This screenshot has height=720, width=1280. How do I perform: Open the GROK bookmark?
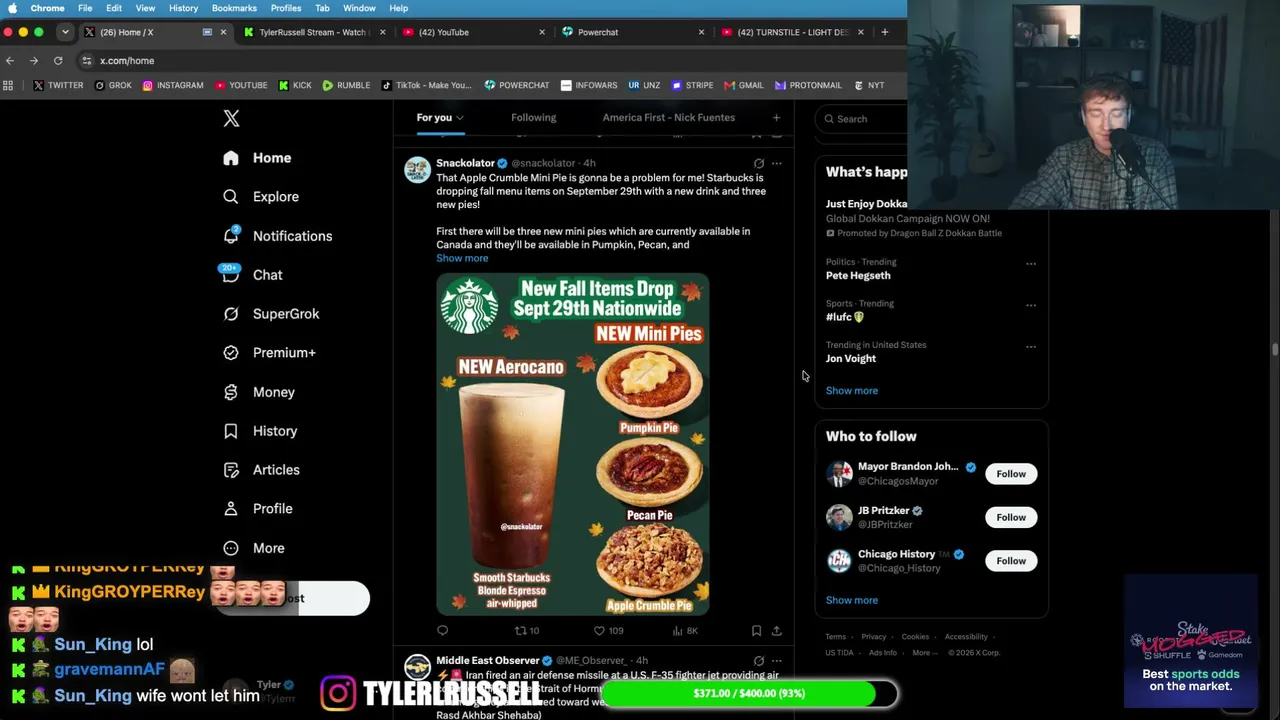pos(113,85)
